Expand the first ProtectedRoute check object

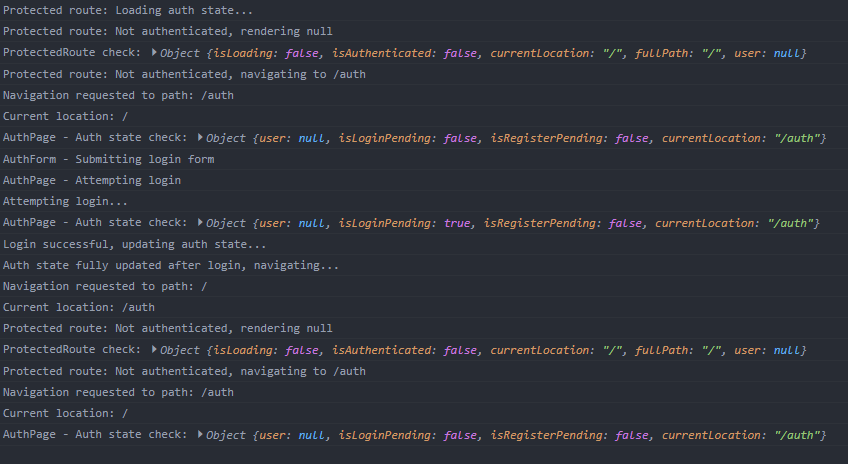click(x=154, y=52)
